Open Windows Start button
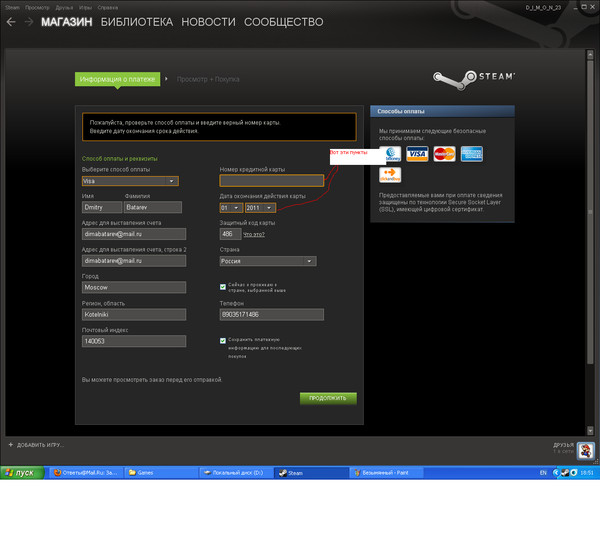This screenshot has width=600, height=534. click(22, 473)
